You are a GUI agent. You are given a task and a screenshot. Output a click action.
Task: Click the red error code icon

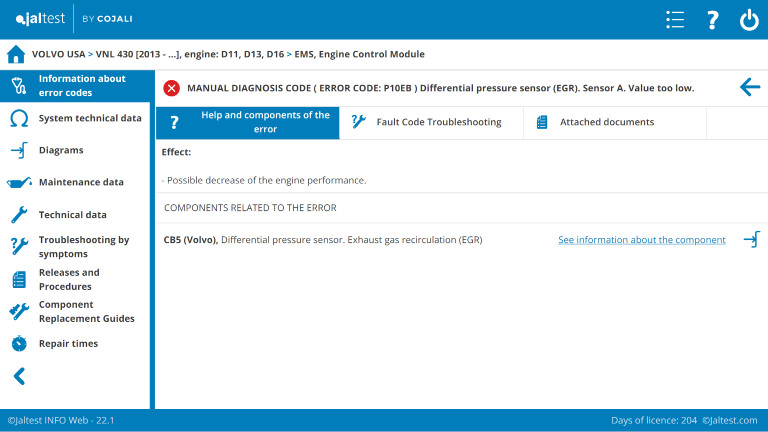(x=171, y=88)
